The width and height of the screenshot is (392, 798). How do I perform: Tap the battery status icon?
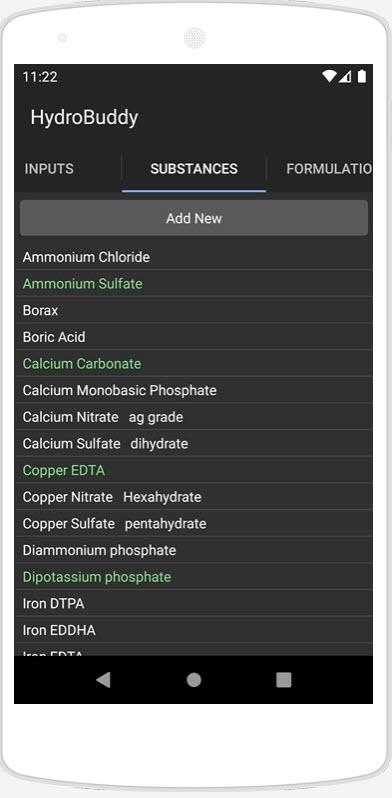point(361,76)
